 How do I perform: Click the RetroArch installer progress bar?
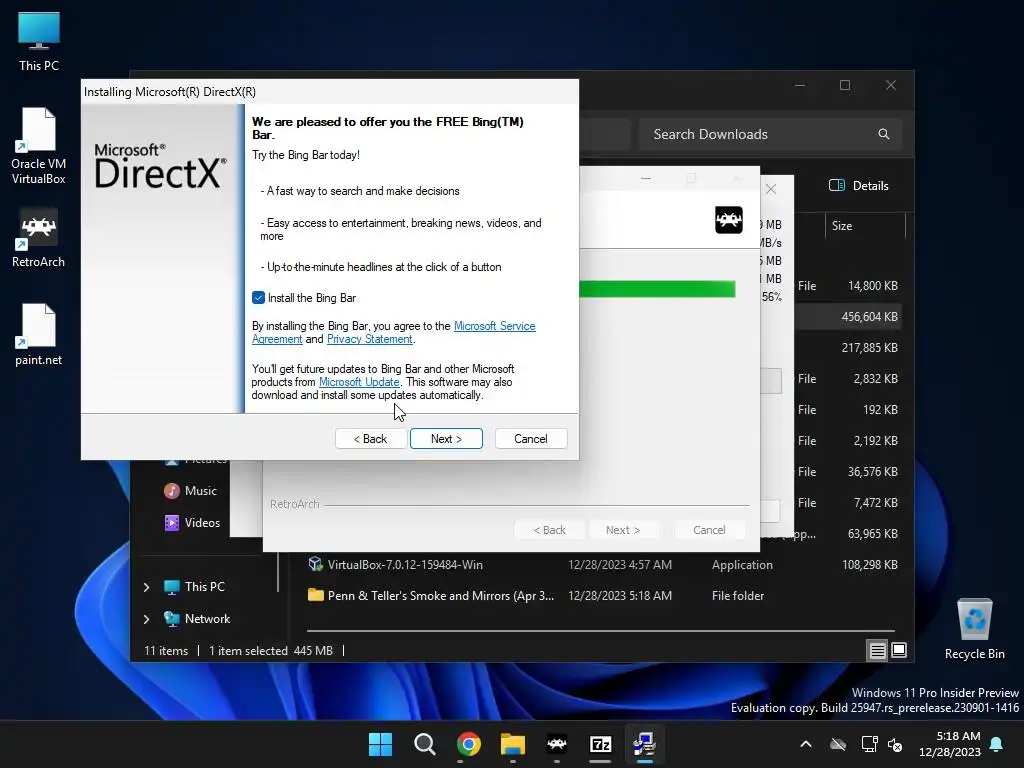657,289
